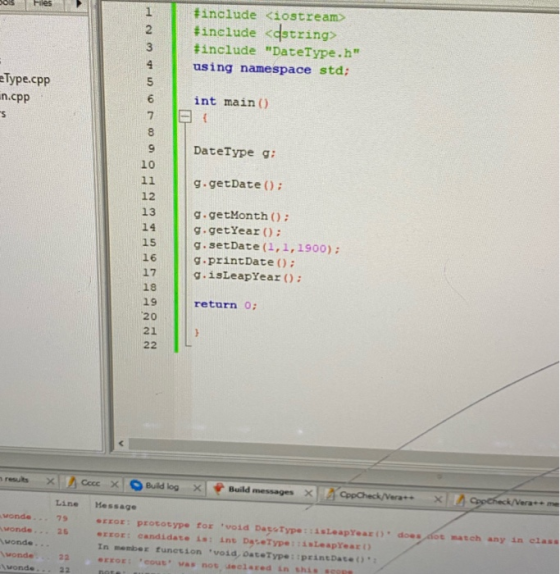The height and width of the screenshot is (574, 560).
Task: Click the editor horizontal scrollbar left arrow
Action: pos(121,443)
